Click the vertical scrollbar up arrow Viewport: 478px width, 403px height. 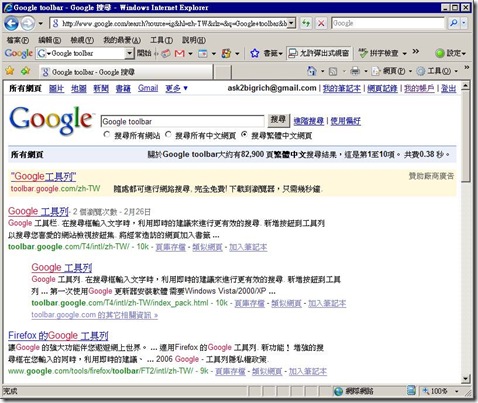pyautogui.click(x=466, y=86)
